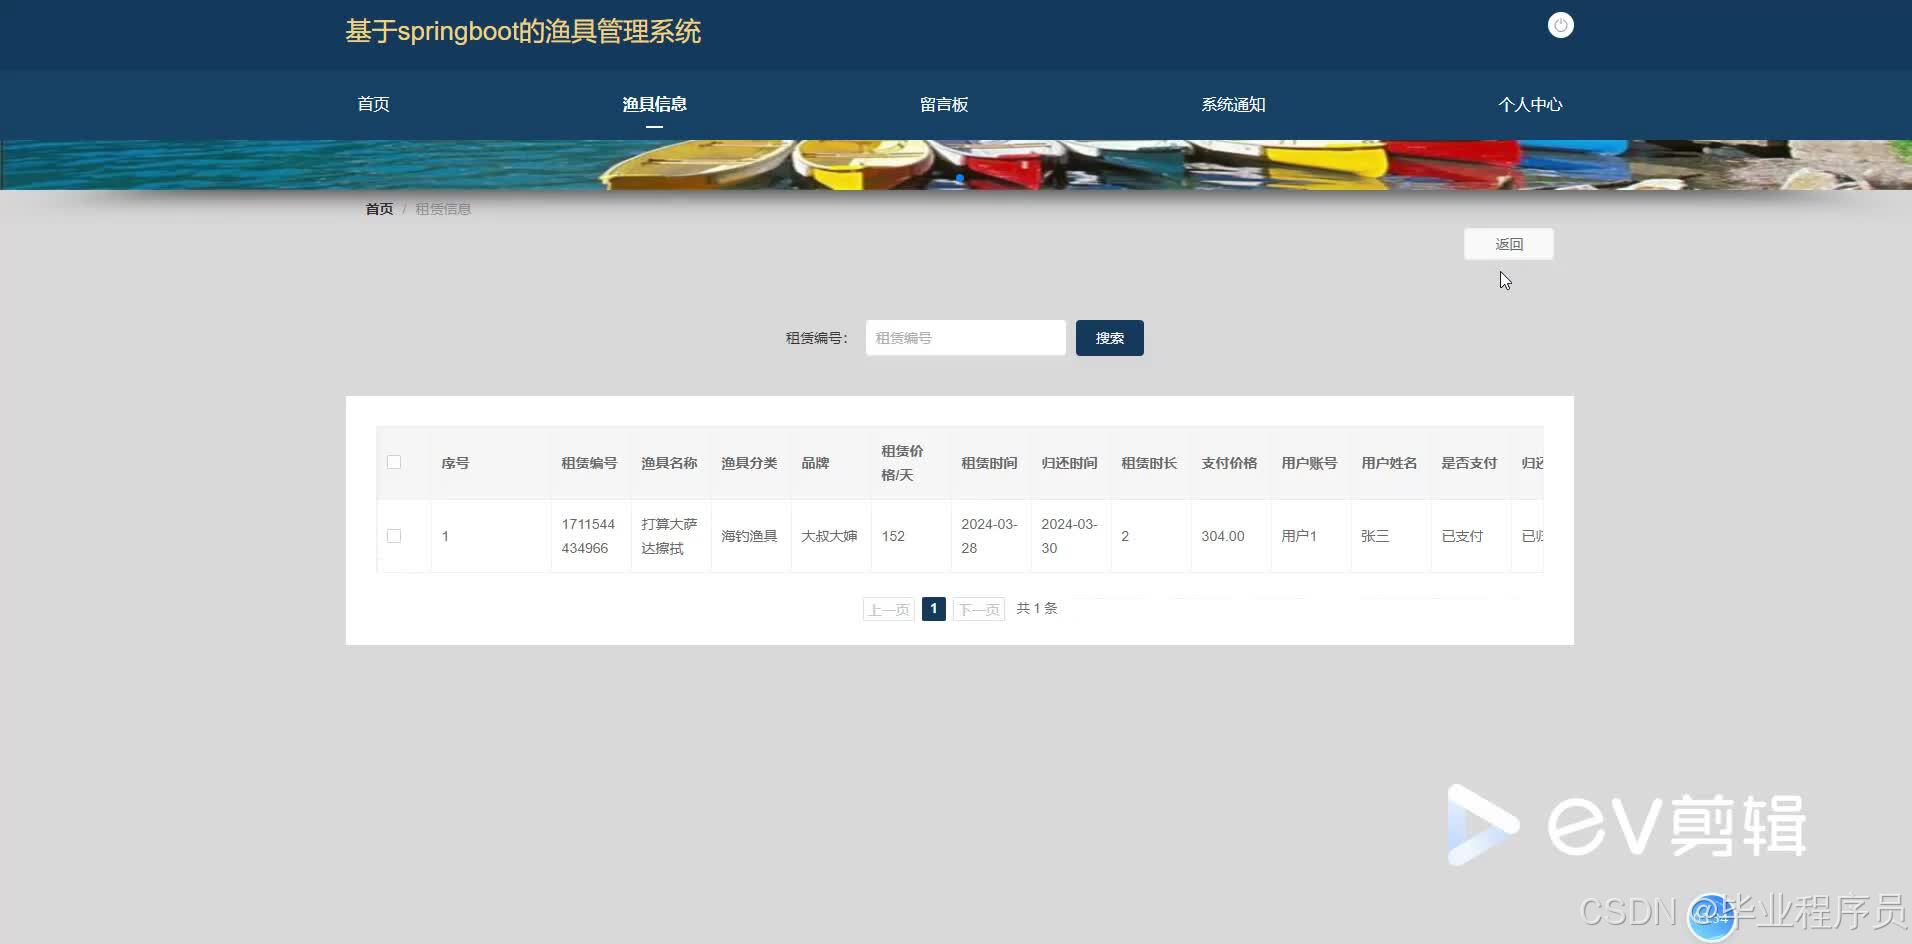Select the carousel indicator dot under the banner
This screenshot has width=1912, height=944.
[x=959, y=177]
